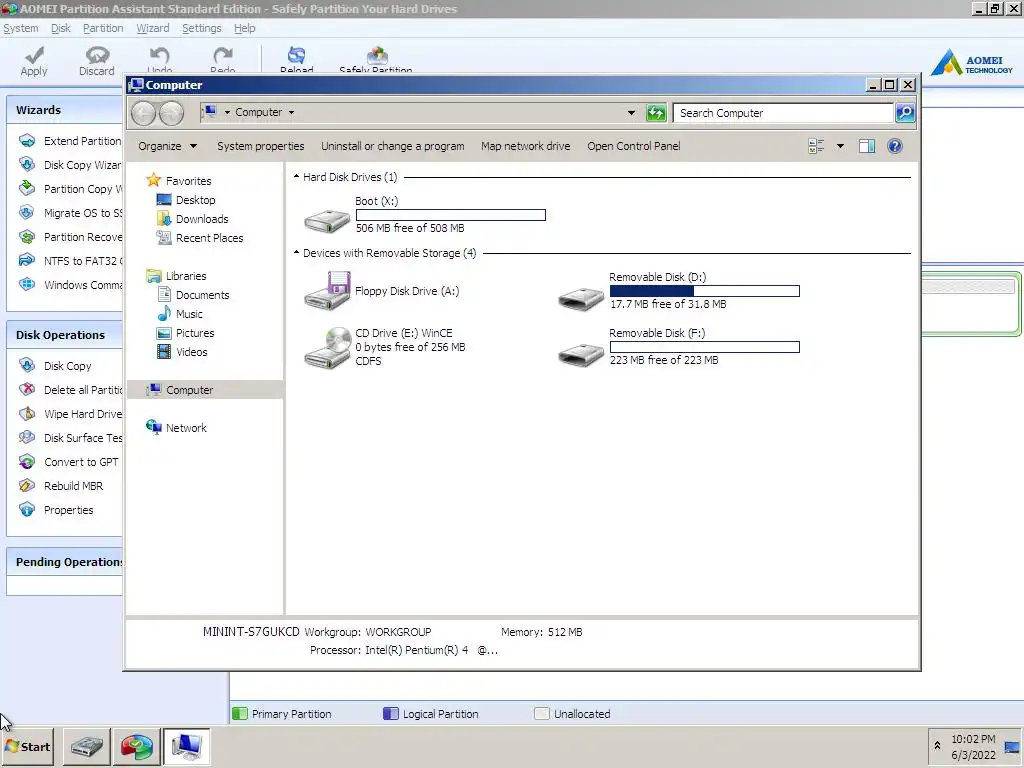Open the Settings menu in AOMEI
This screenshot has height=768, width=1024.
click(x=202, y=28)
